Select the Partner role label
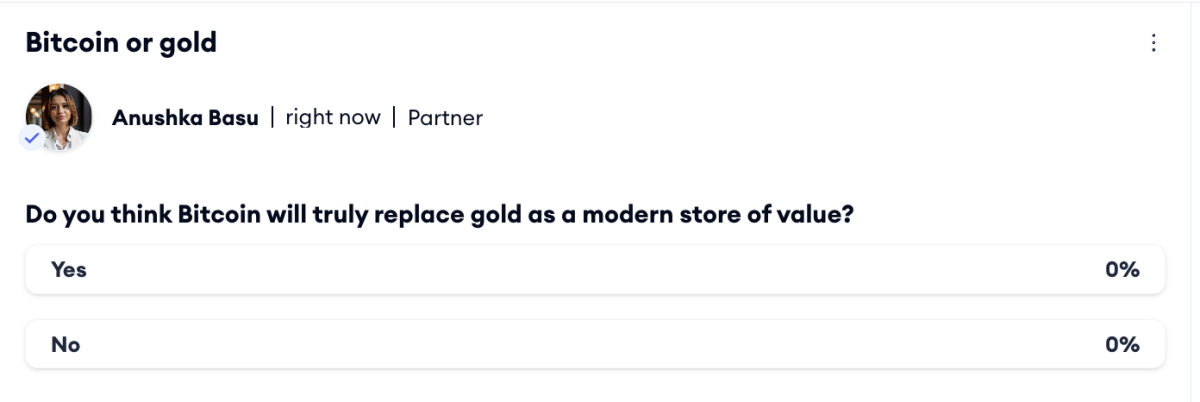 445,118
